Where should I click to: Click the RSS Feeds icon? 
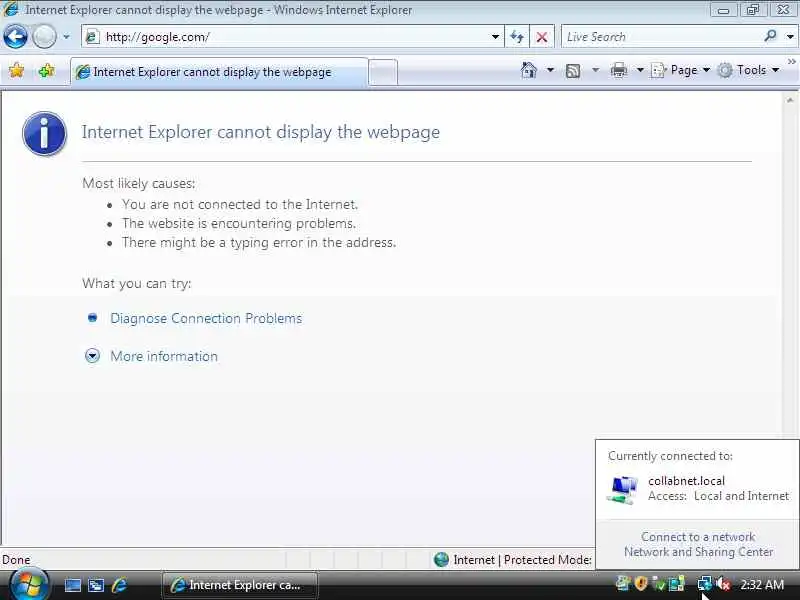click(x=573, y=70)
